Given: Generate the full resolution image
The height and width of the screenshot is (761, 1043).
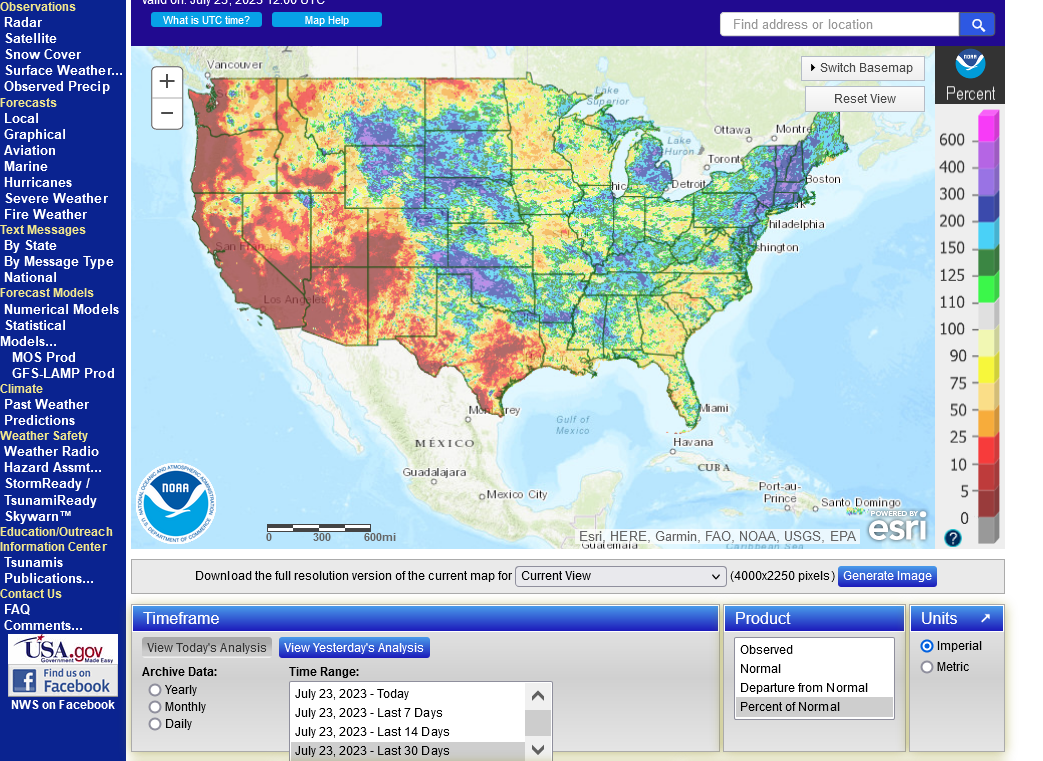Looking at the screenshot, I should pyautogui.click(x=887, y=576).
